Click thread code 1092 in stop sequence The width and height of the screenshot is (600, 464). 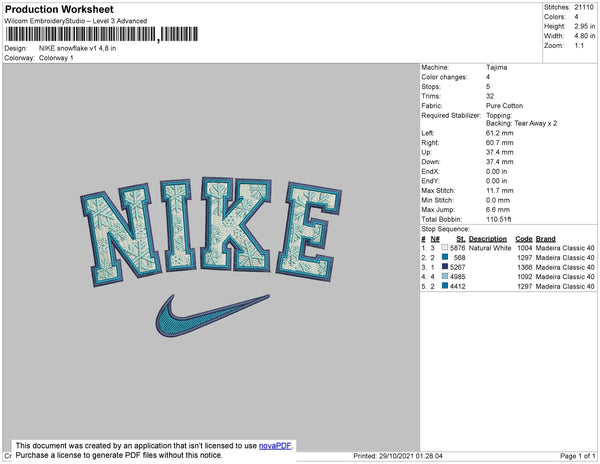[524, 277]
